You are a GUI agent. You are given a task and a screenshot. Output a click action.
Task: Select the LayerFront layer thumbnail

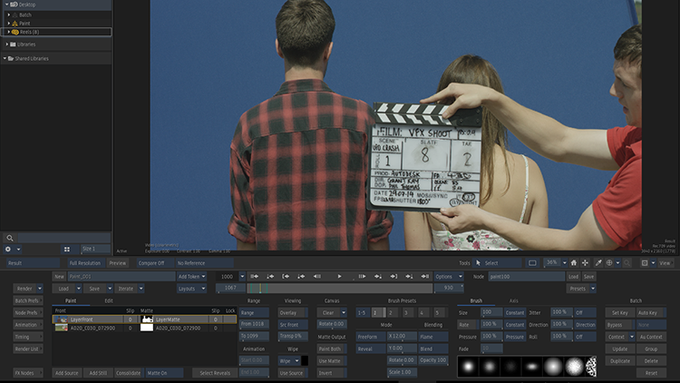tap(61, 319)
